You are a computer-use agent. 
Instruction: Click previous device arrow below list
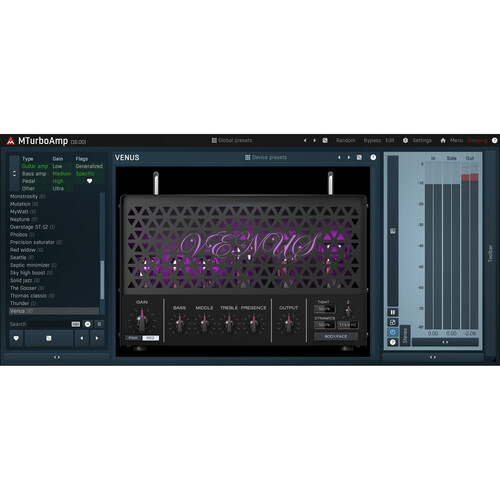coord(82,338)
